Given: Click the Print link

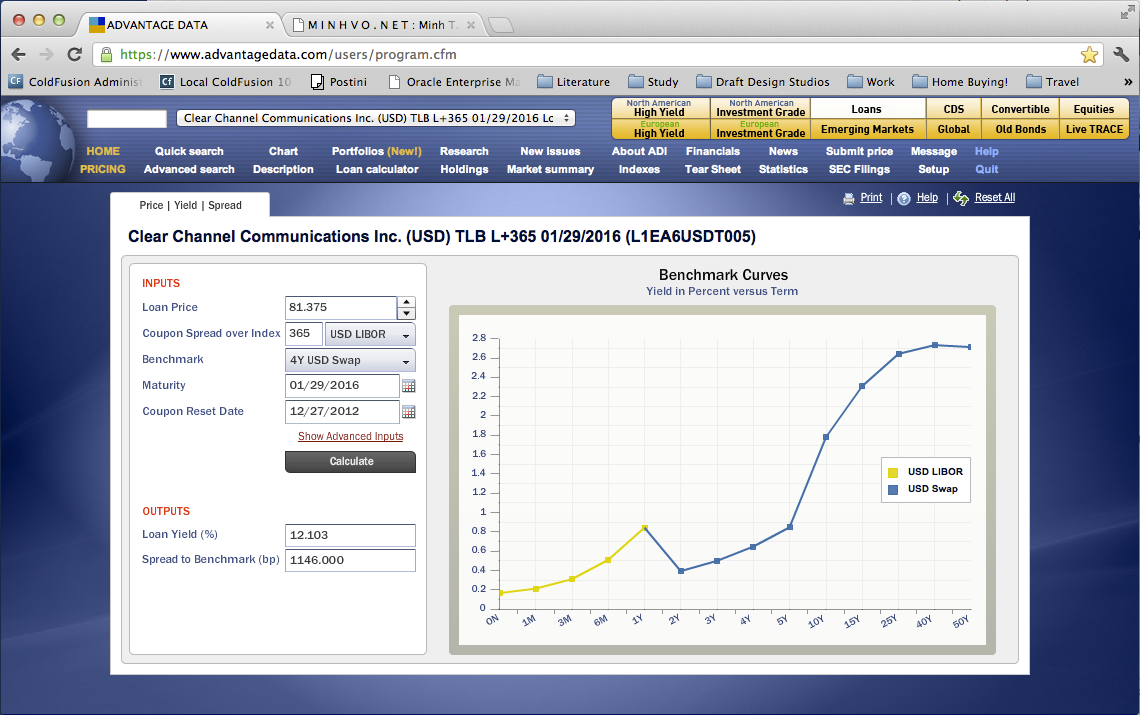Looking at the screenshot, I should point(871,198).
